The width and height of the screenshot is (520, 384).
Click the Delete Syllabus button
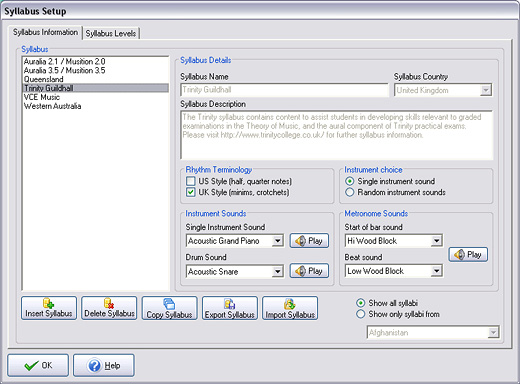(109, 308)
